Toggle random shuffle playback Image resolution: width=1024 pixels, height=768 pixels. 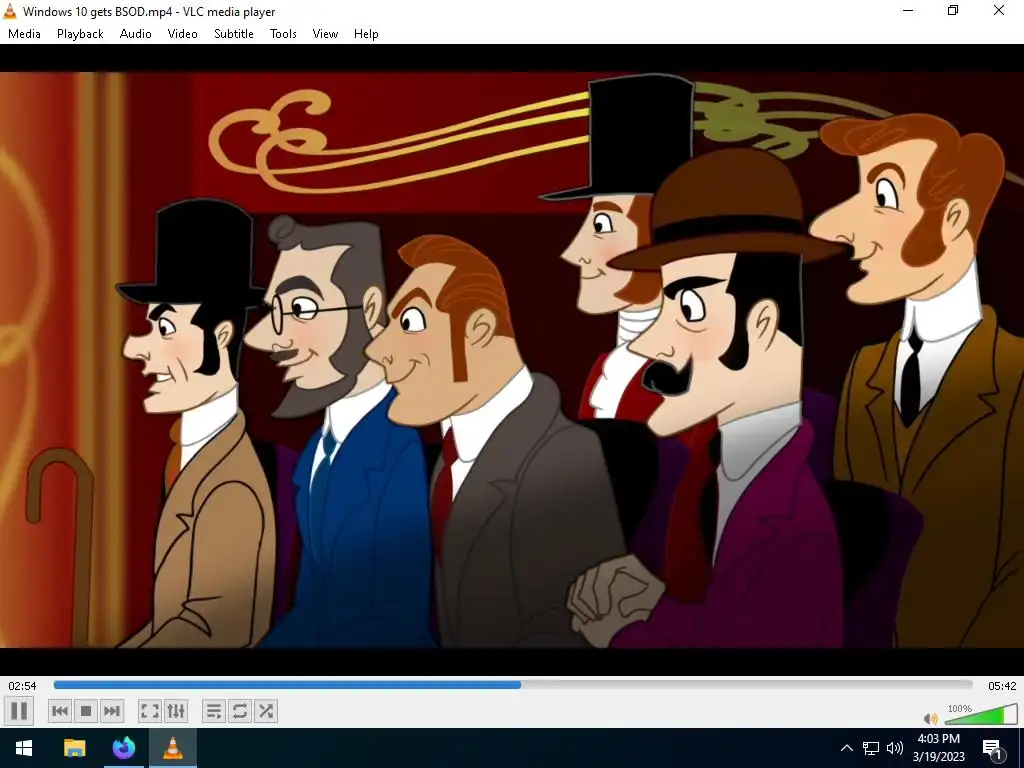pos(266,711)
